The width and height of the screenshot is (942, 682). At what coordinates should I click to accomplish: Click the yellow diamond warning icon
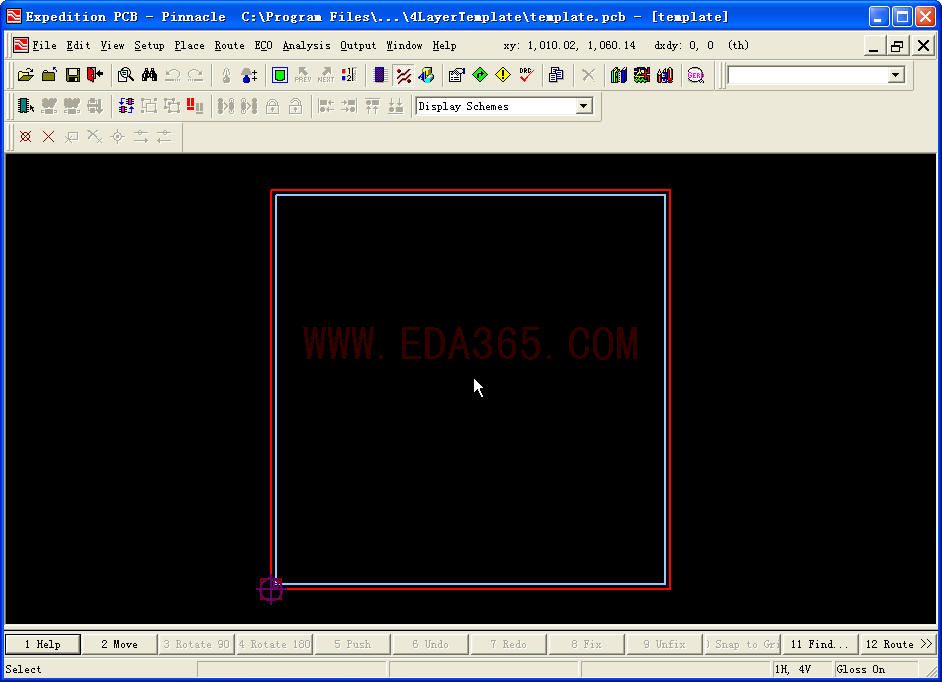503,75
